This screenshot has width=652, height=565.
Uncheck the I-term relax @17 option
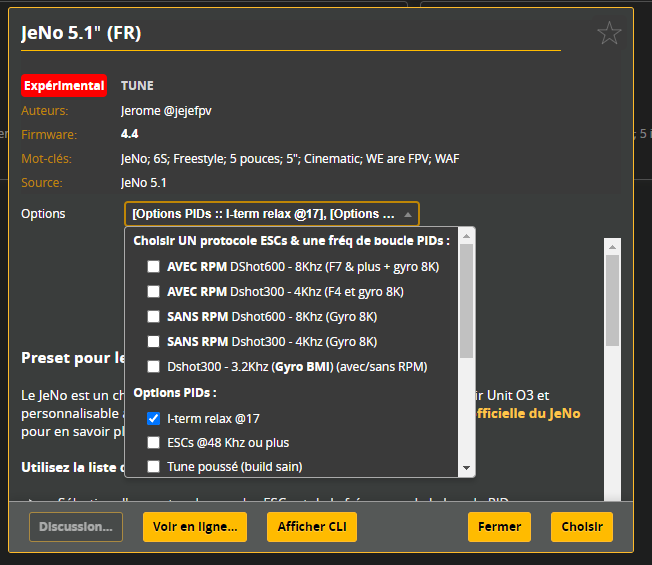[x=153, y=418]
